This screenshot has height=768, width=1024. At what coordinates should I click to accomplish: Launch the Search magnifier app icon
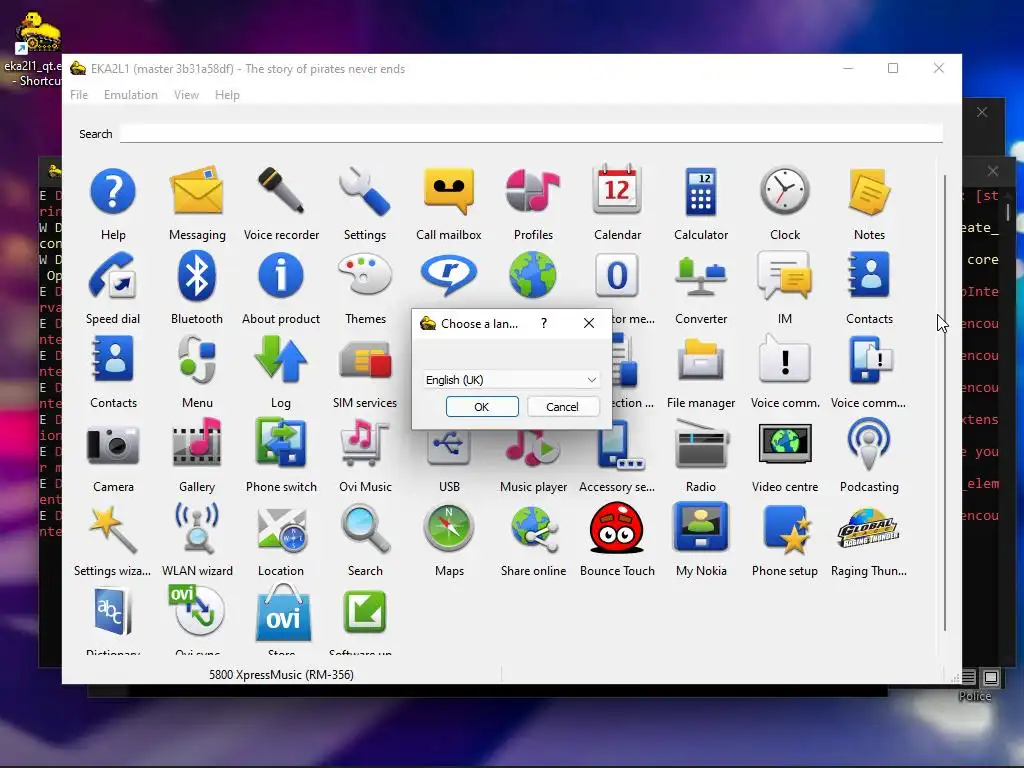[x=364, y=528]
